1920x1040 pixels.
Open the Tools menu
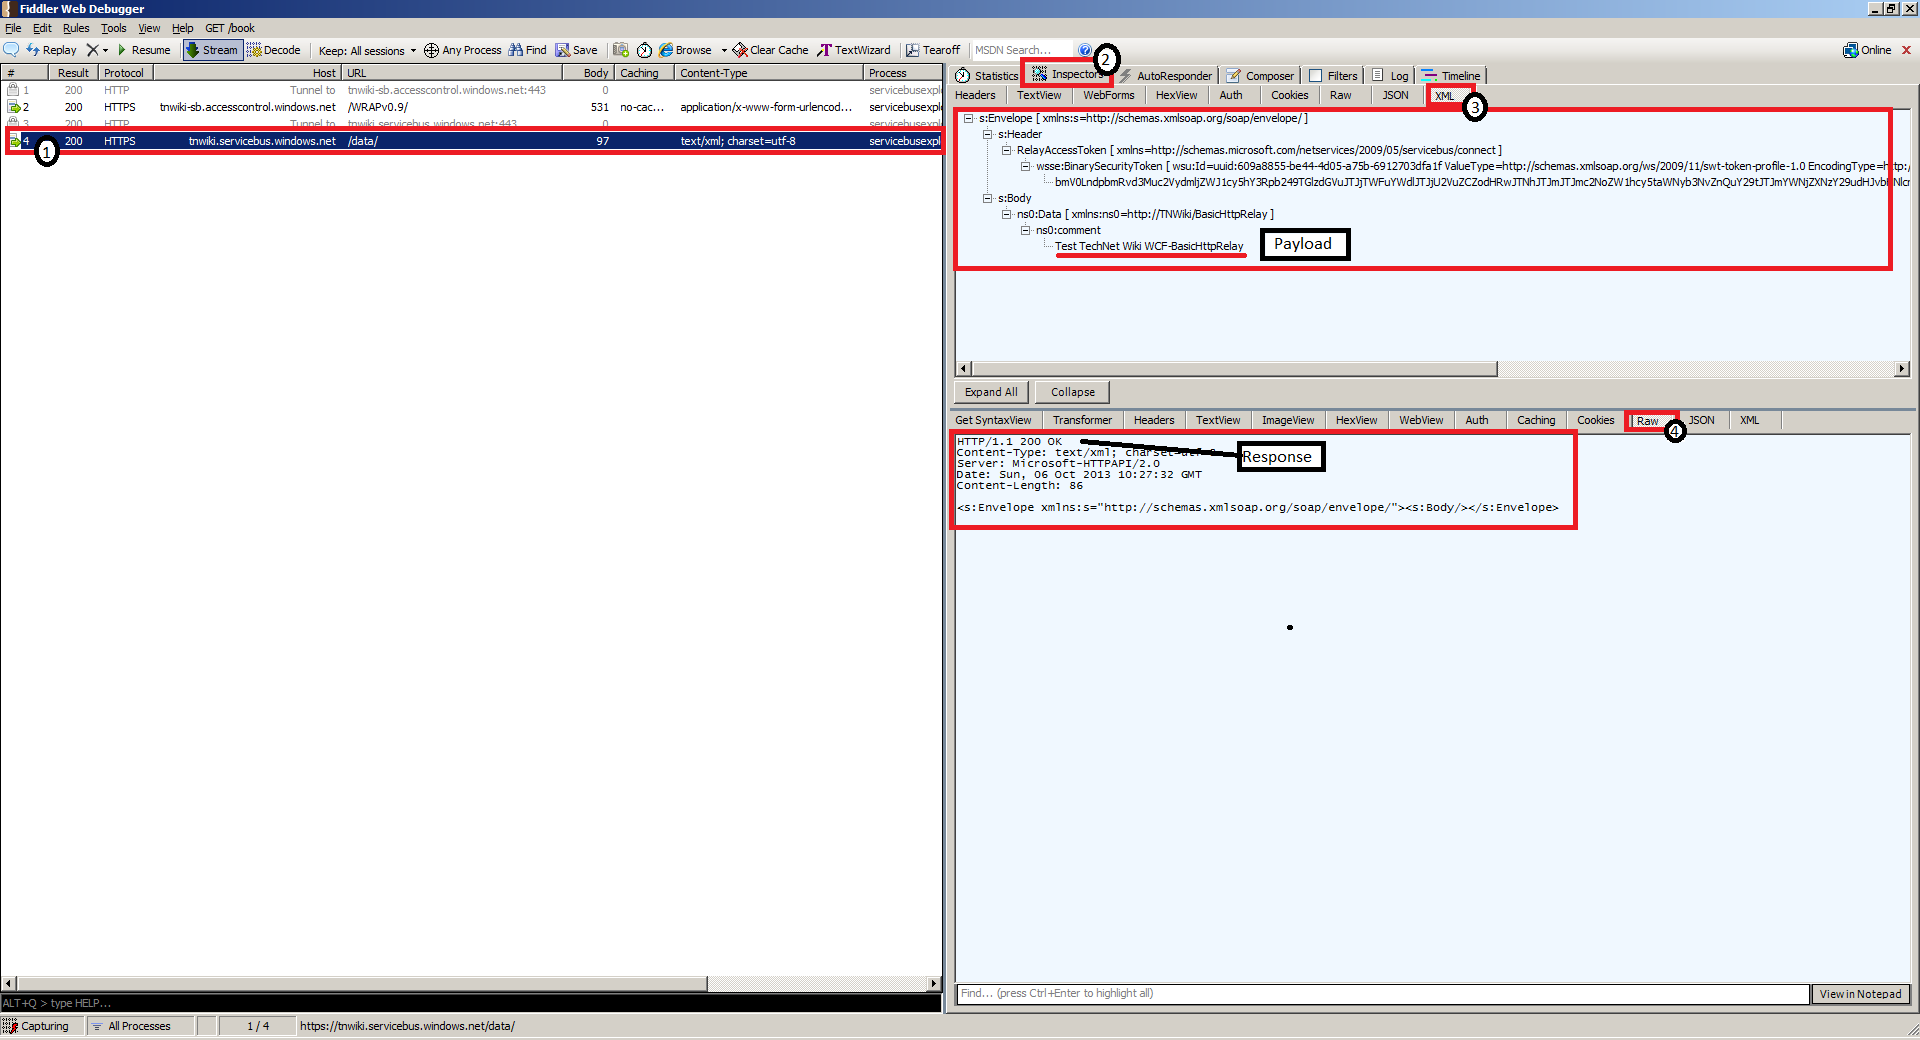click(x=114, y=28)
